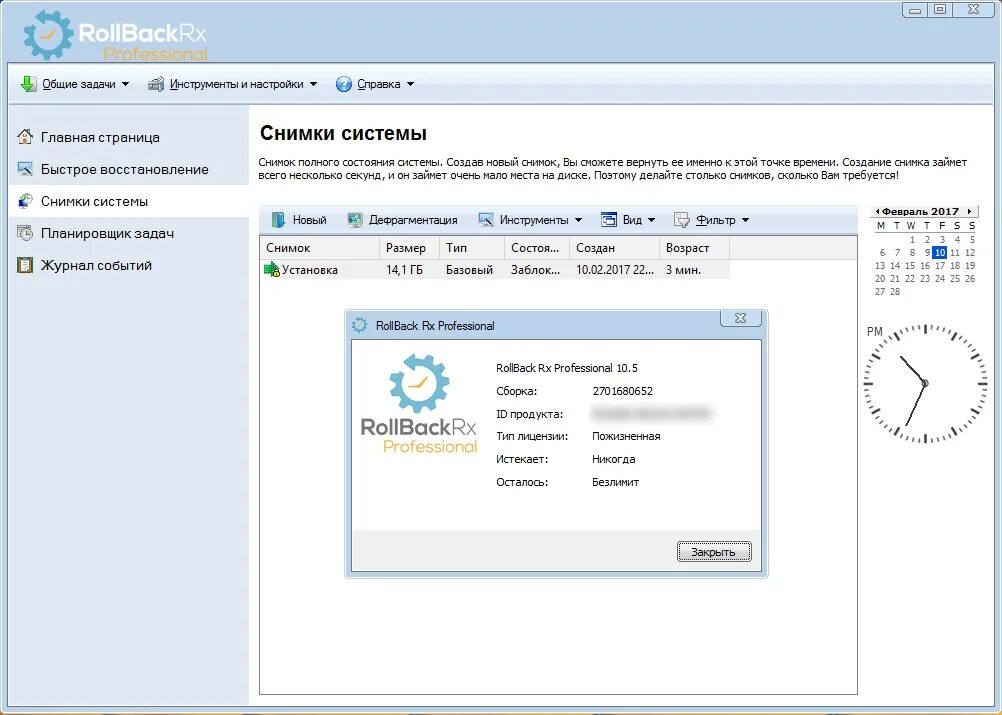Screen dimensions: 1002x715
Task: Click the snapshot Инструменты toolbar icon
Action: (486, 220)
